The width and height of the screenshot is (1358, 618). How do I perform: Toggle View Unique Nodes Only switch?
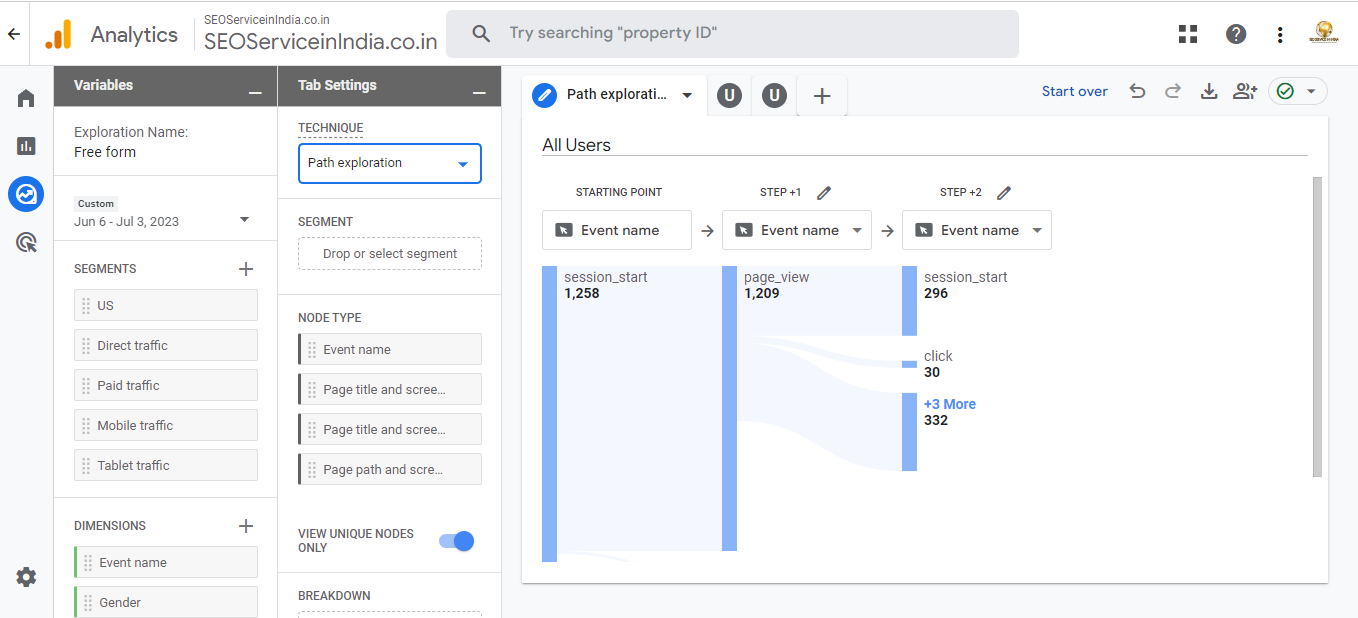tap(457, 541)
